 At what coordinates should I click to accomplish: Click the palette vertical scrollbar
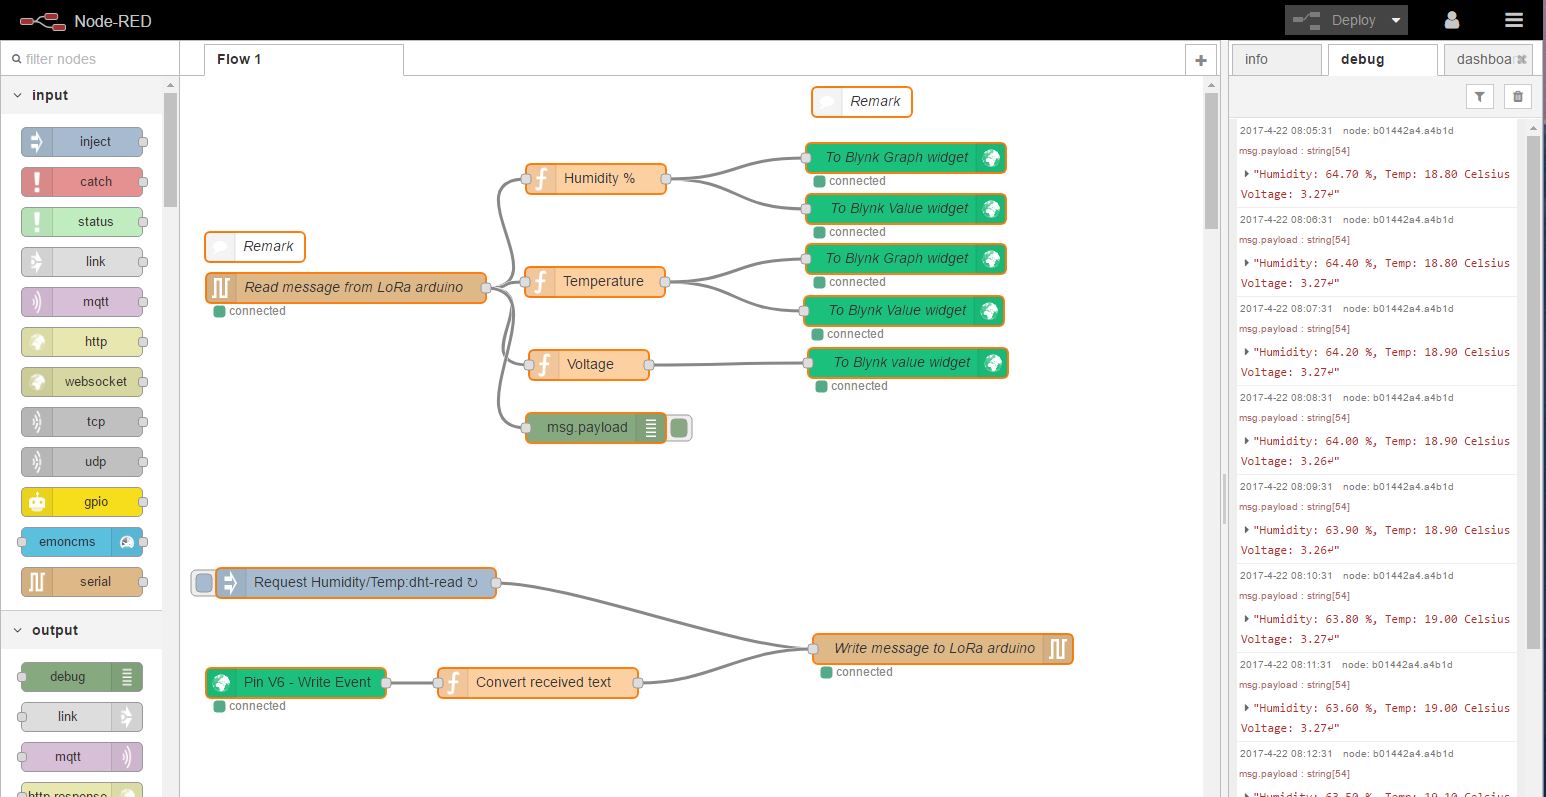170,150
